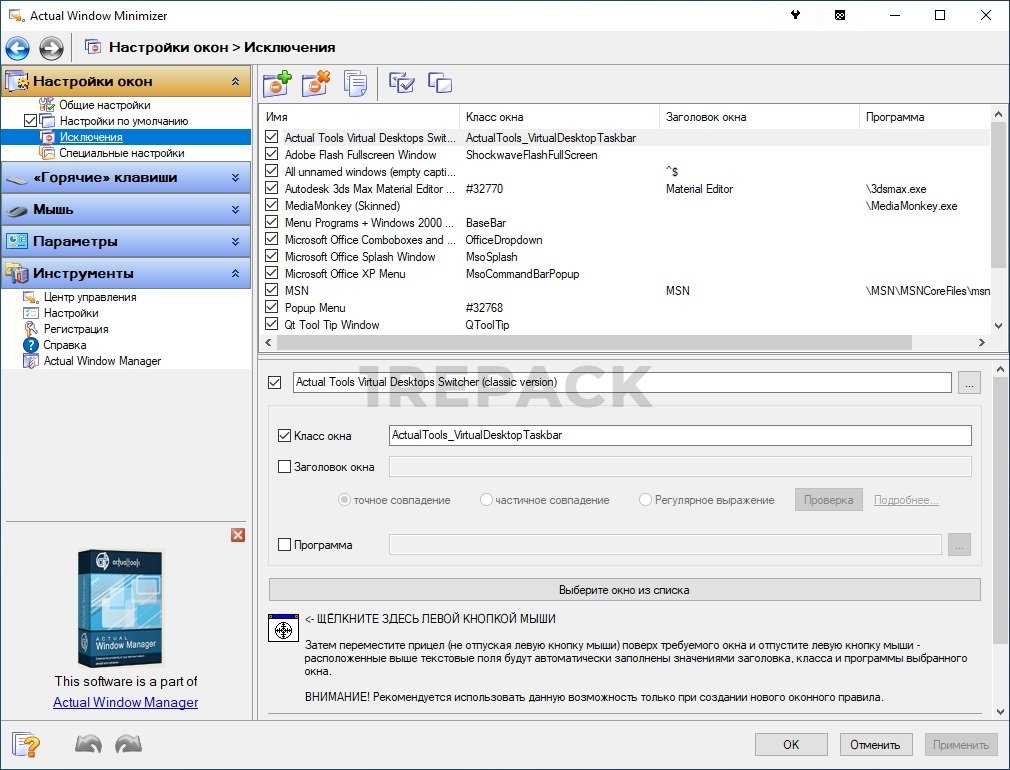Expand the «Горячие» клавиши section

235,178
